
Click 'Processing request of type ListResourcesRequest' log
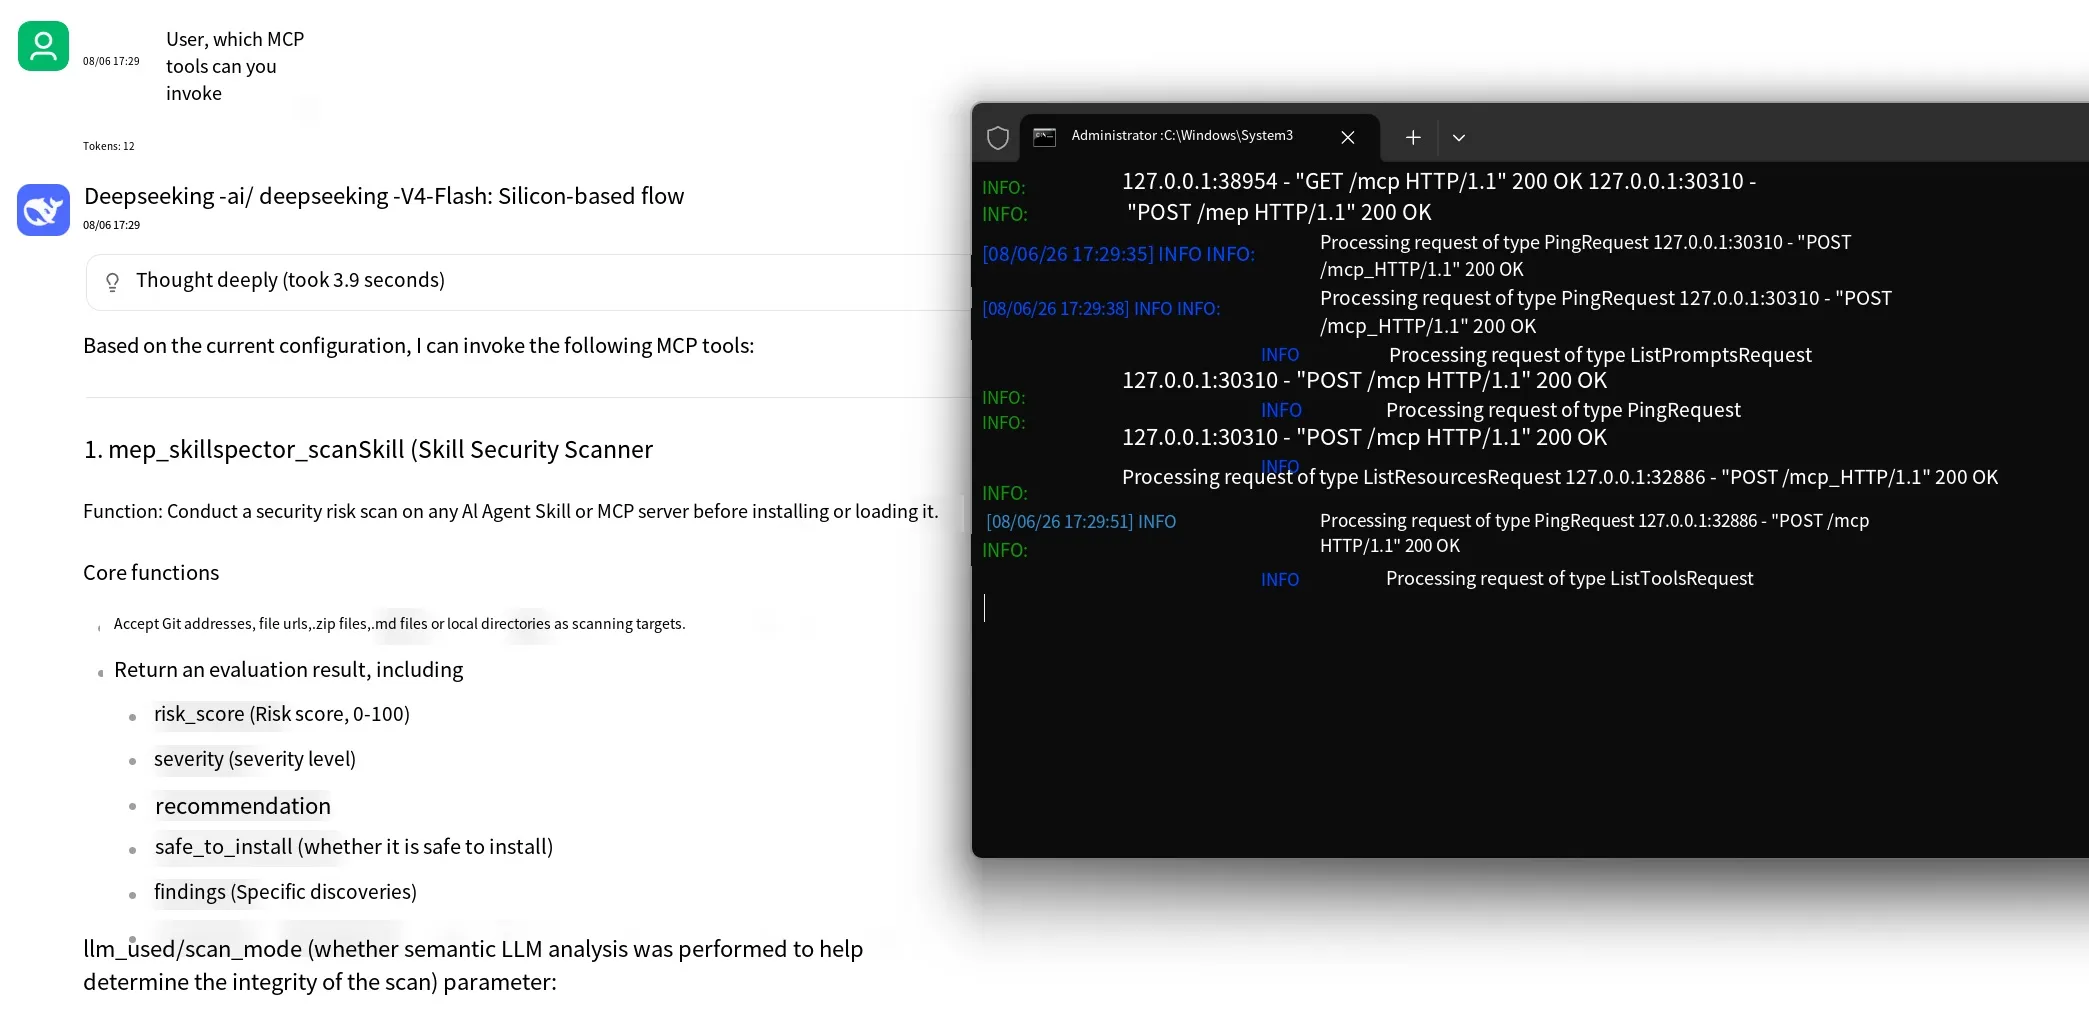pos(1560,477)
